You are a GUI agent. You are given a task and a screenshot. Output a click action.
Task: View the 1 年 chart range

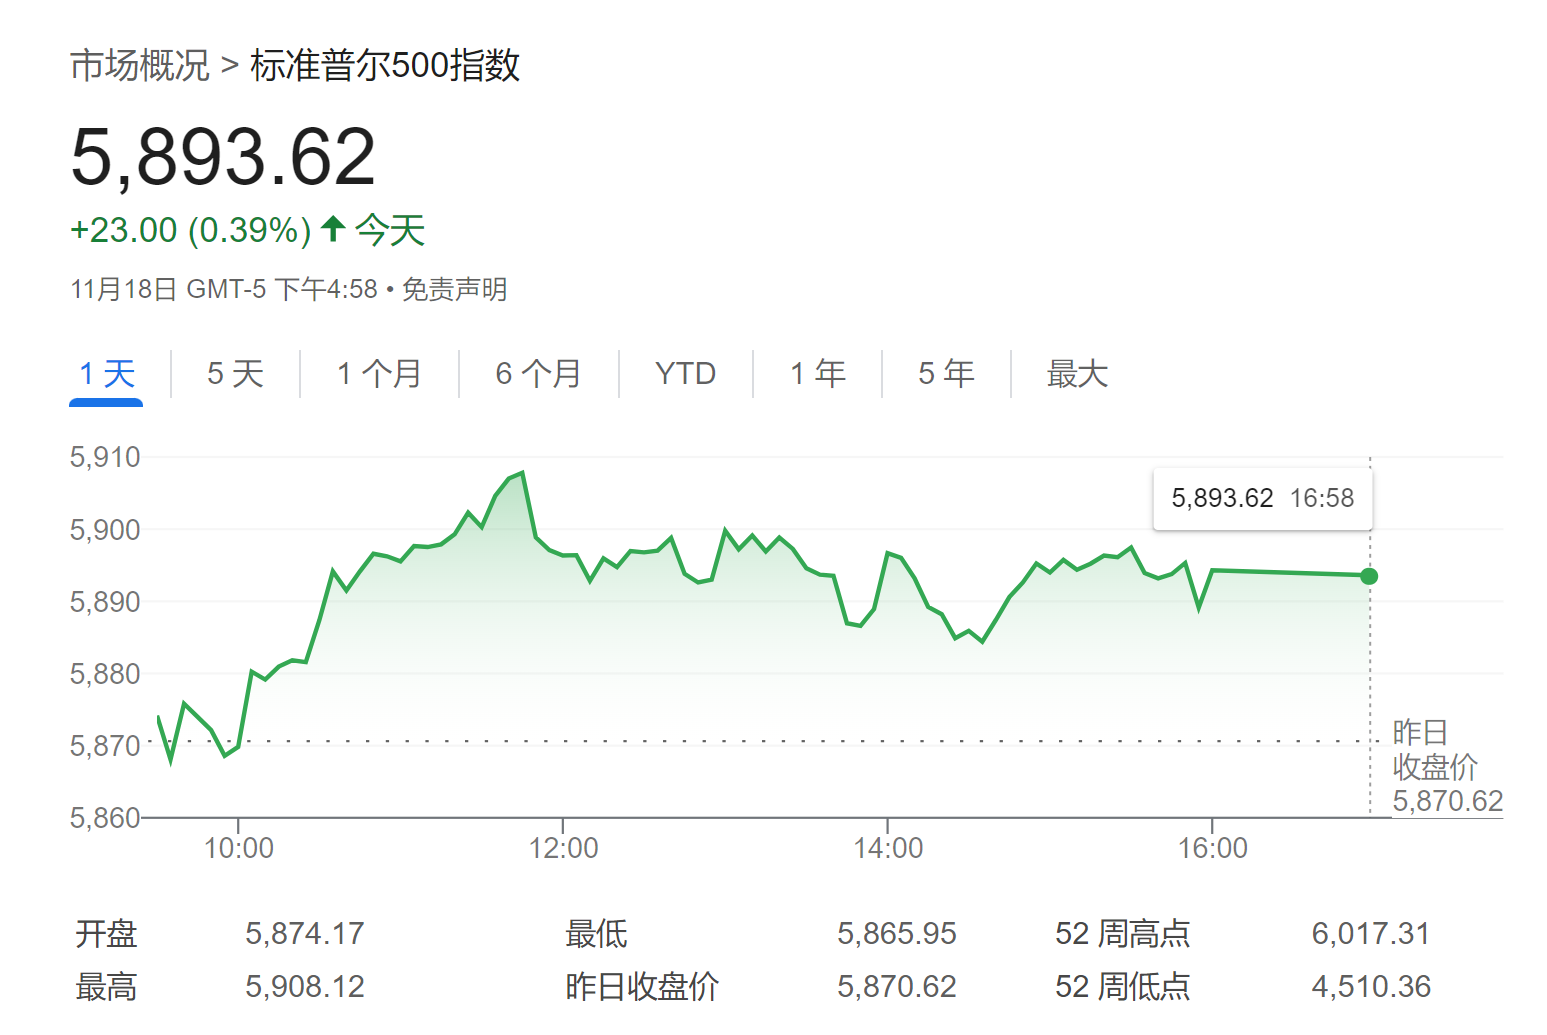click(817, 374)
